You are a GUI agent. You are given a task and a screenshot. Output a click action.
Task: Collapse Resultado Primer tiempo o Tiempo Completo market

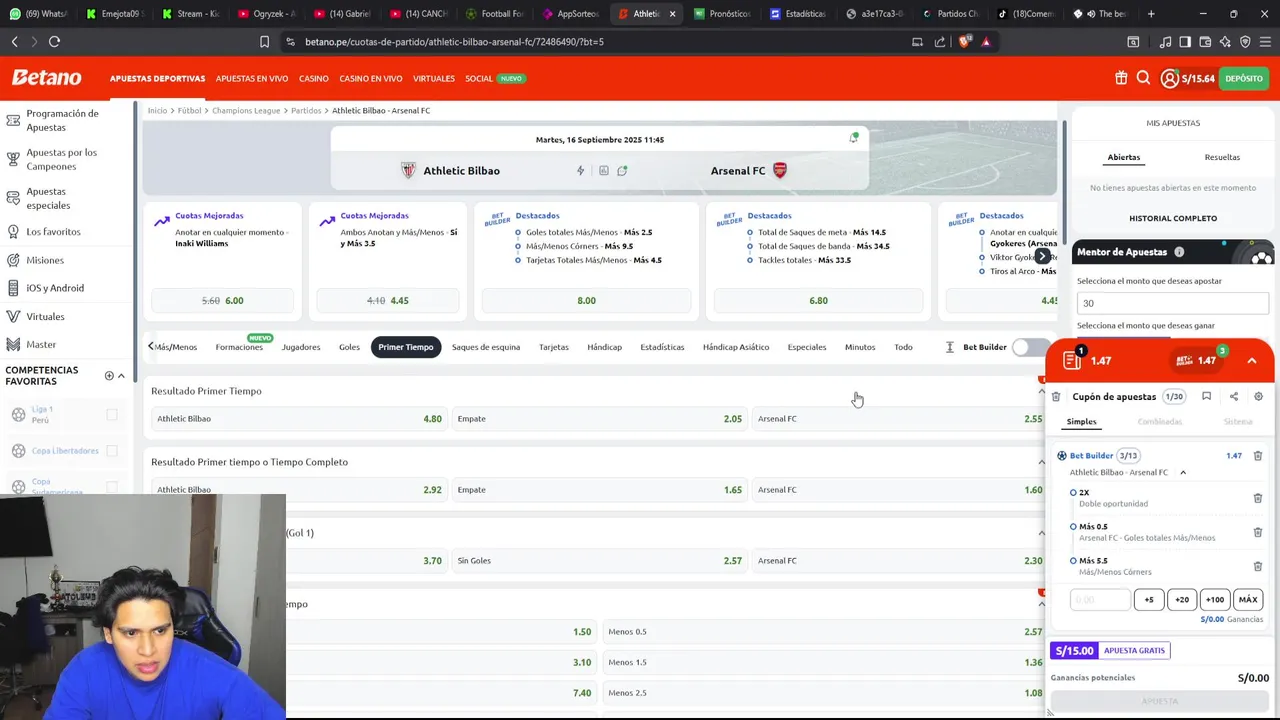pos(1041,462)
